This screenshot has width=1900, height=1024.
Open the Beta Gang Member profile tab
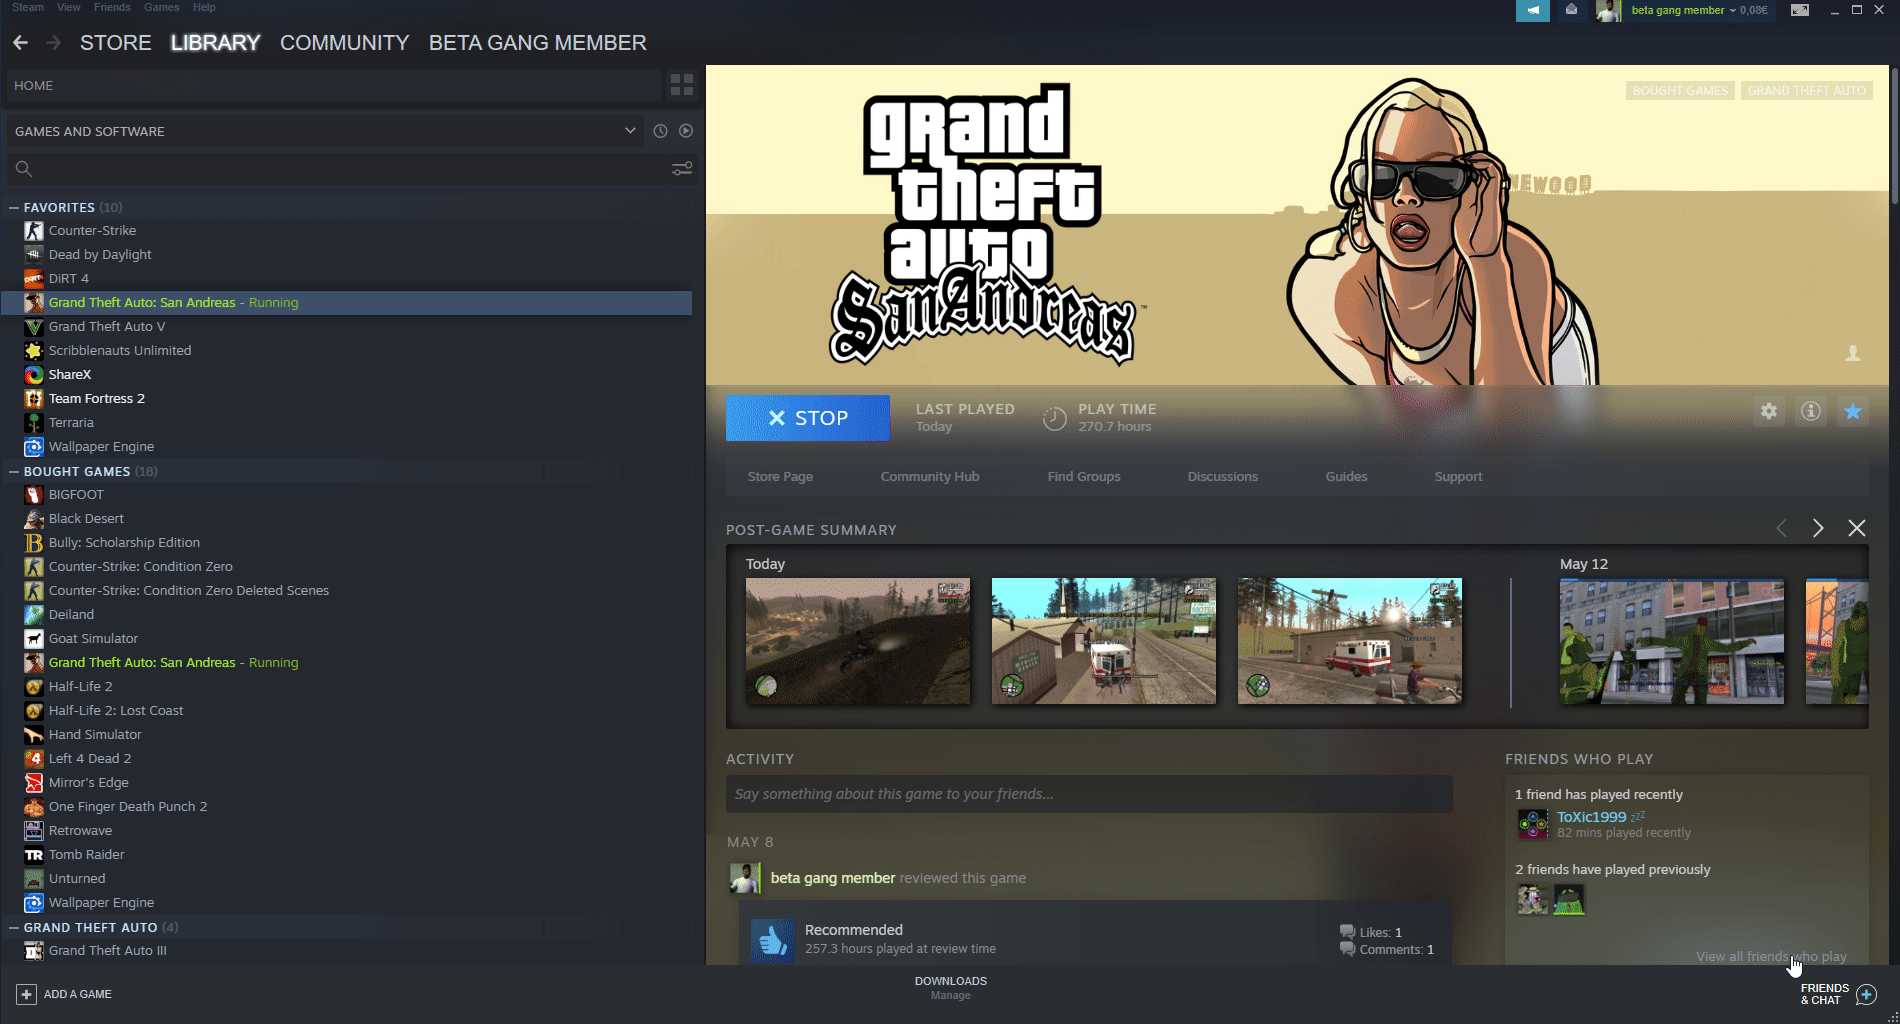coord(538,43)
